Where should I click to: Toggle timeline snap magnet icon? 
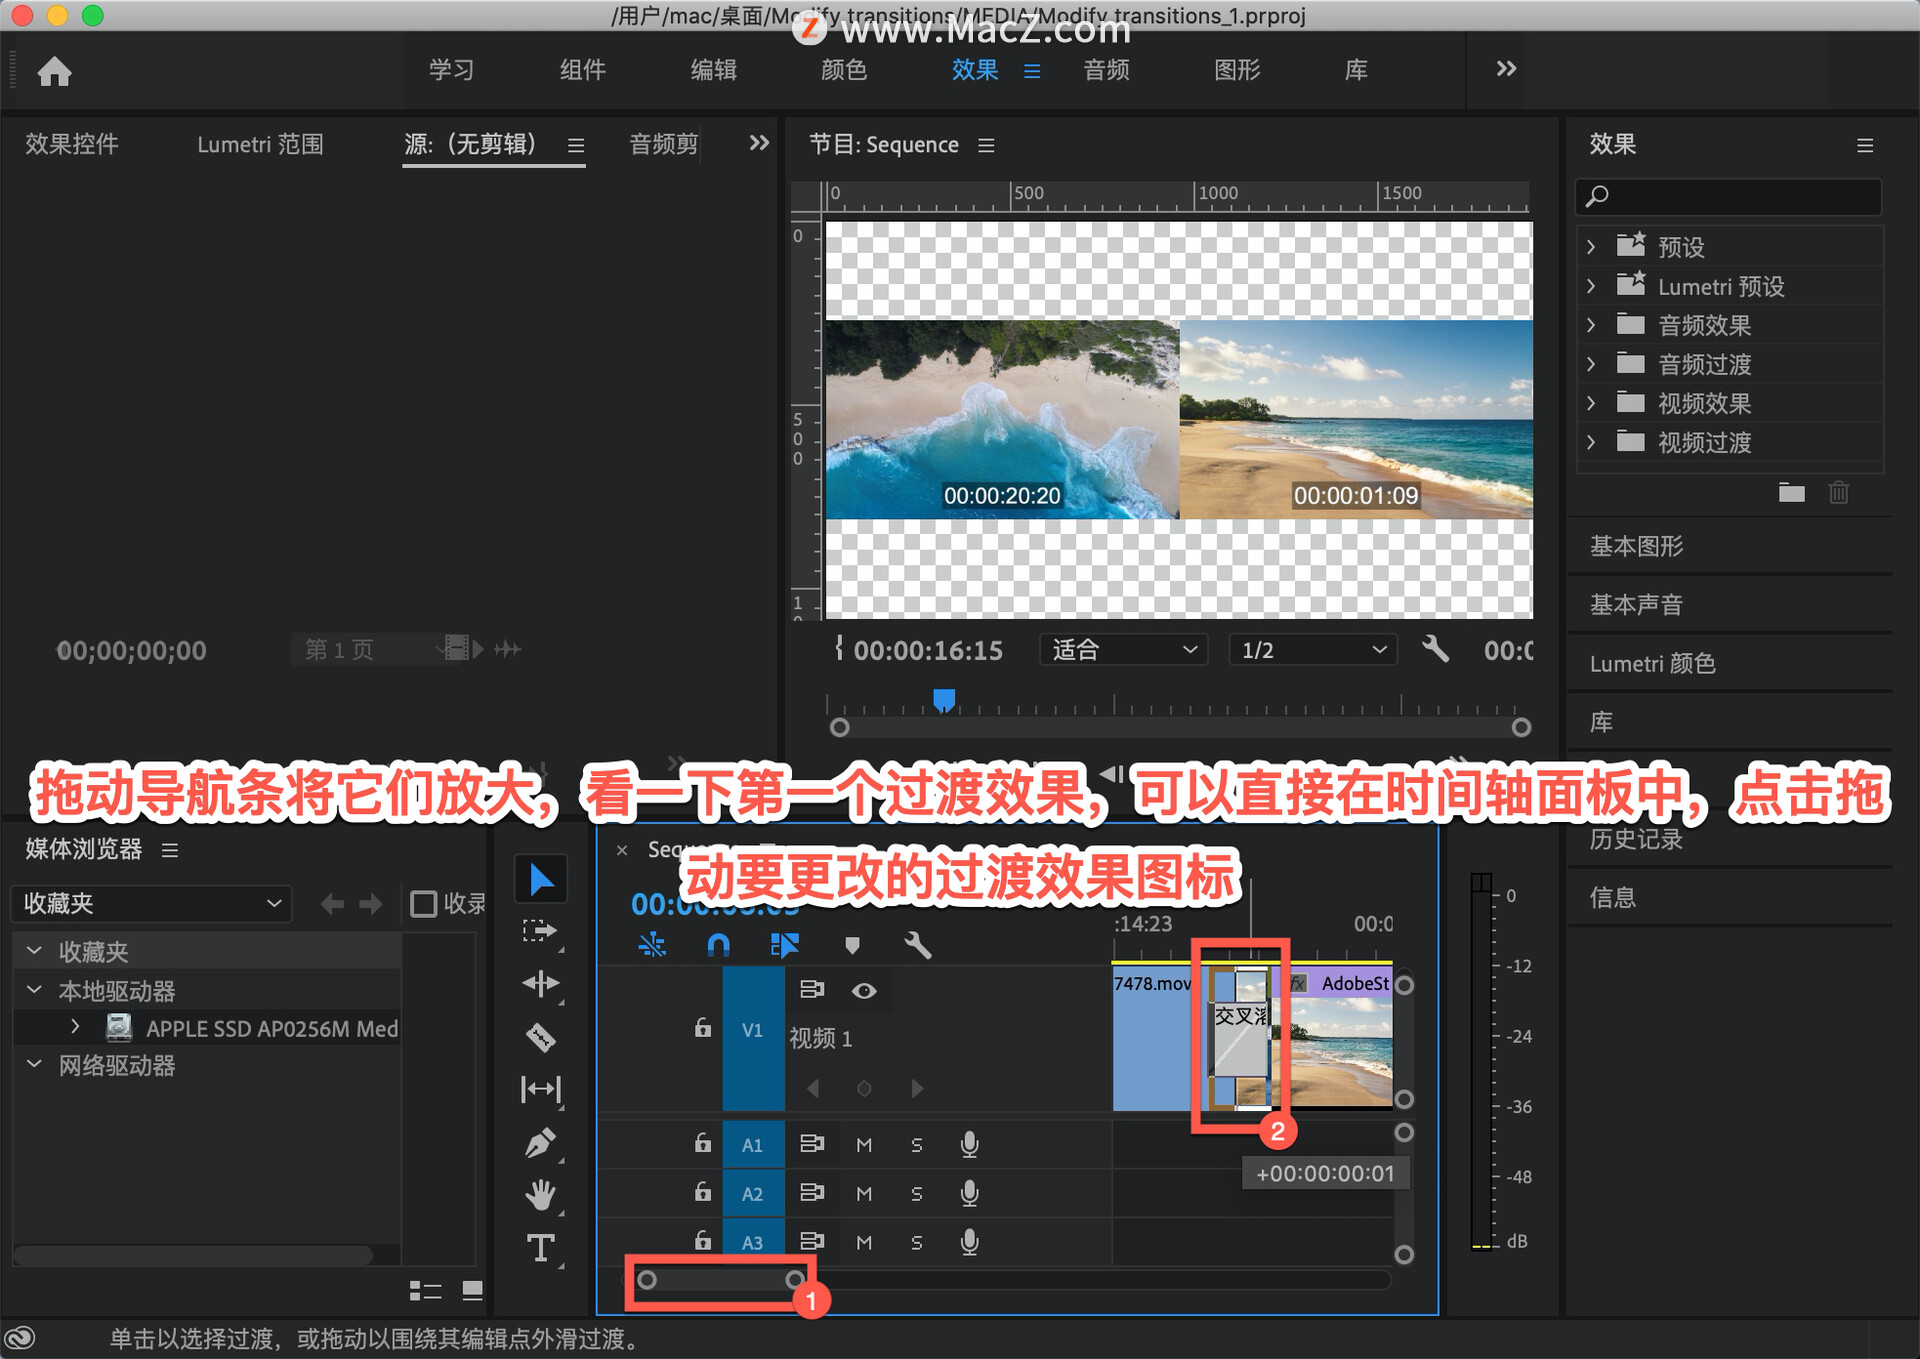[x=718, y=944]
